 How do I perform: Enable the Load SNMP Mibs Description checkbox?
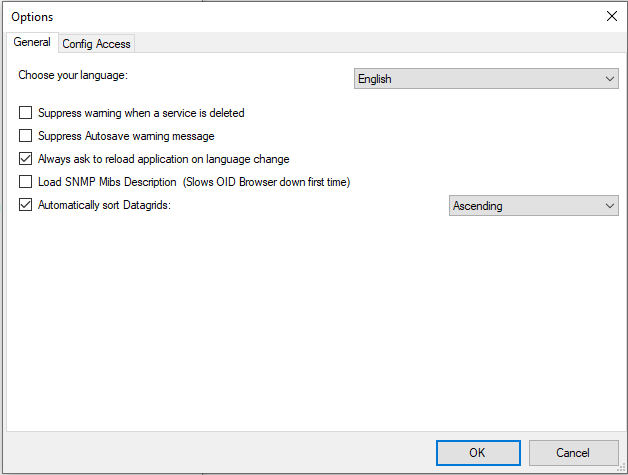(x=26, y=182)
